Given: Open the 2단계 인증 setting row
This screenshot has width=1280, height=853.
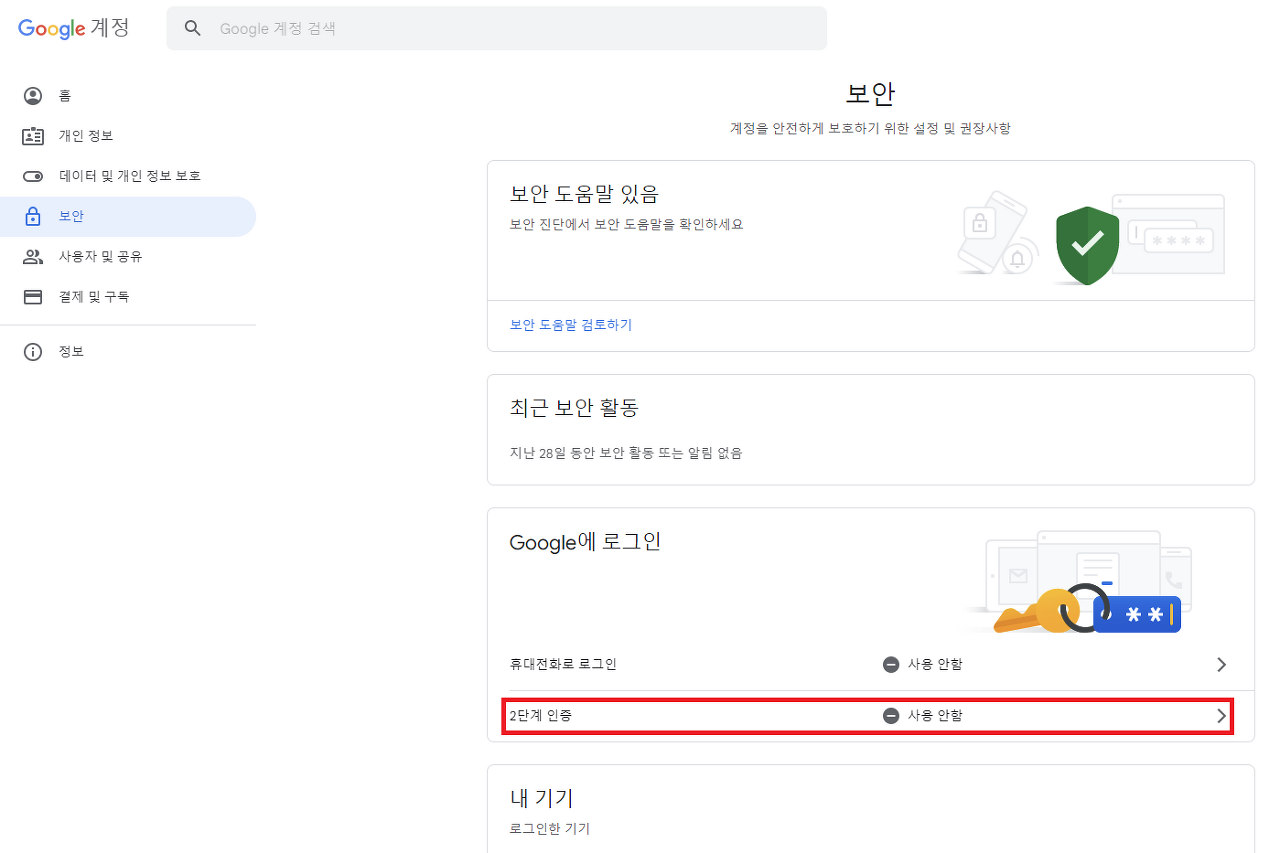Looking at the screenshot, I should [x=868, y=716].
